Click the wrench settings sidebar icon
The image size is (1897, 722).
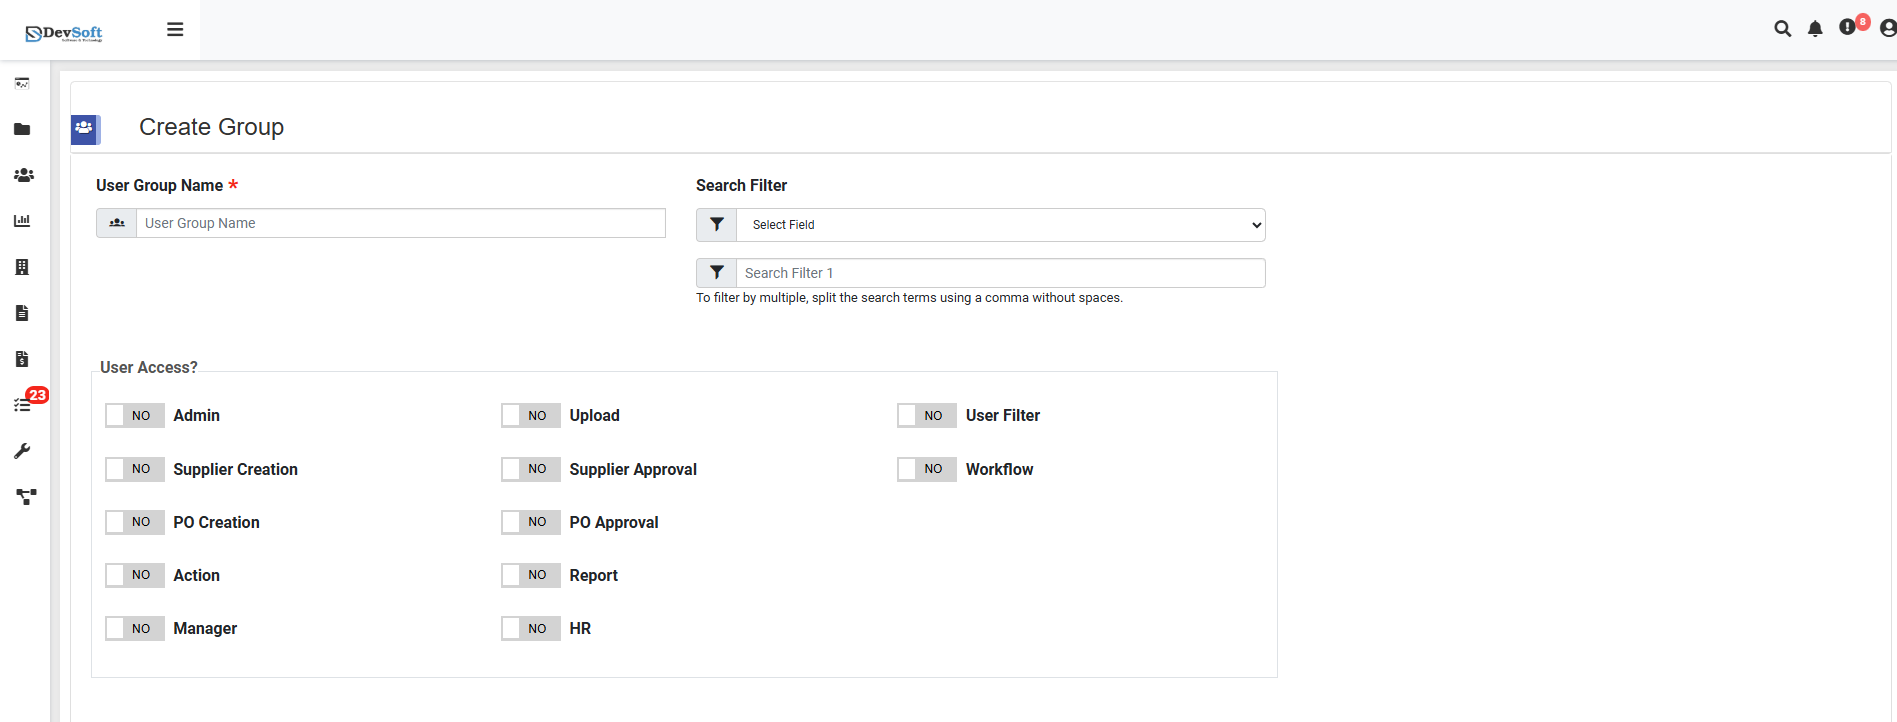(22, 451)
